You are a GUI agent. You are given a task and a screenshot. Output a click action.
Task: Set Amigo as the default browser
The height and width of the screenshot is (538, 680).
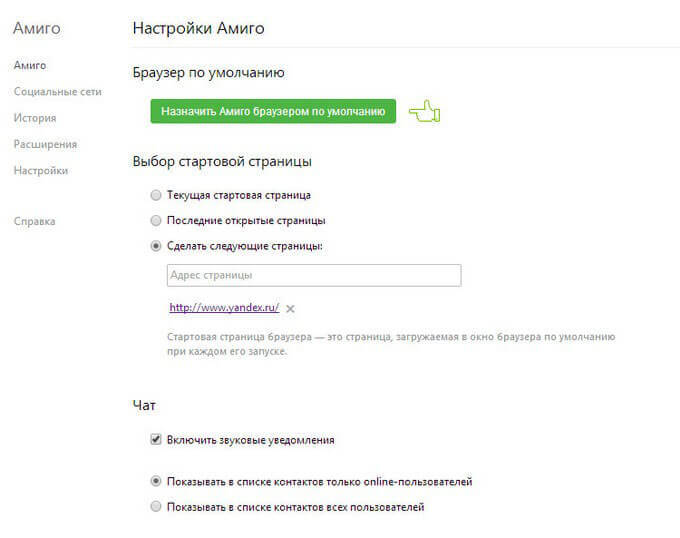pyautogui.click(x=273, y=111)
